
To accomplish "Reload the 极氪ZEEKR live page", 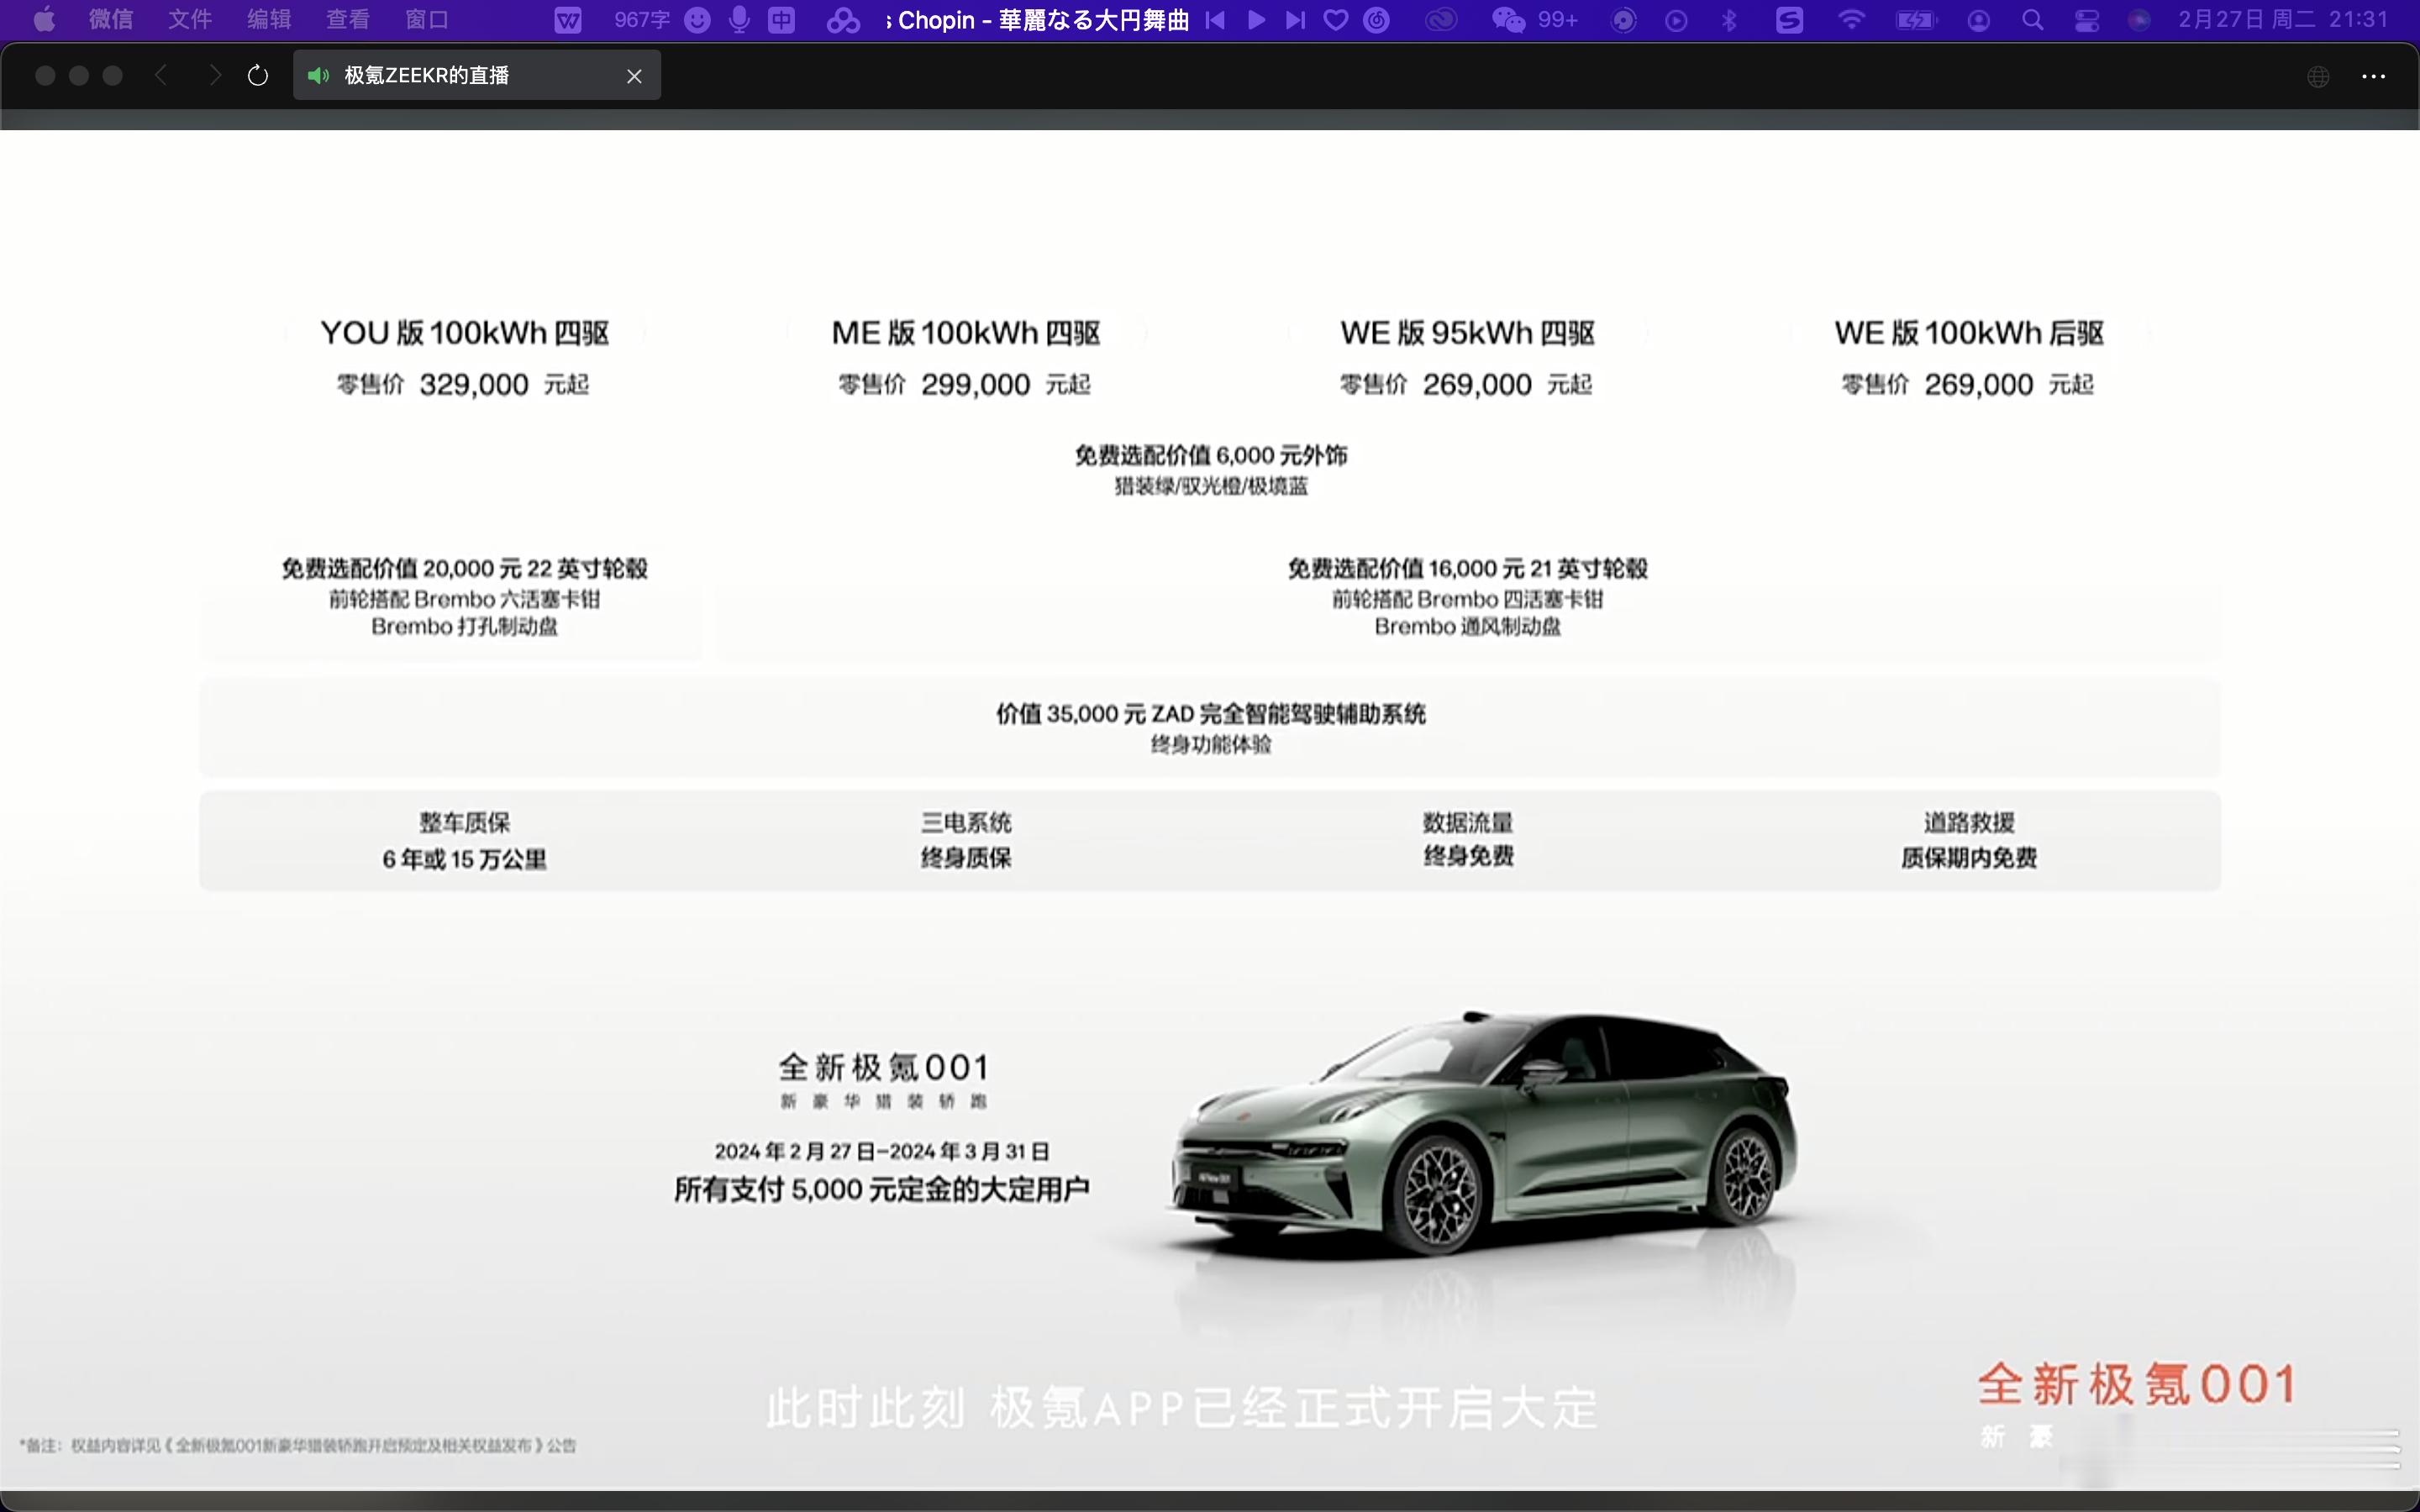I will [258, 75].
